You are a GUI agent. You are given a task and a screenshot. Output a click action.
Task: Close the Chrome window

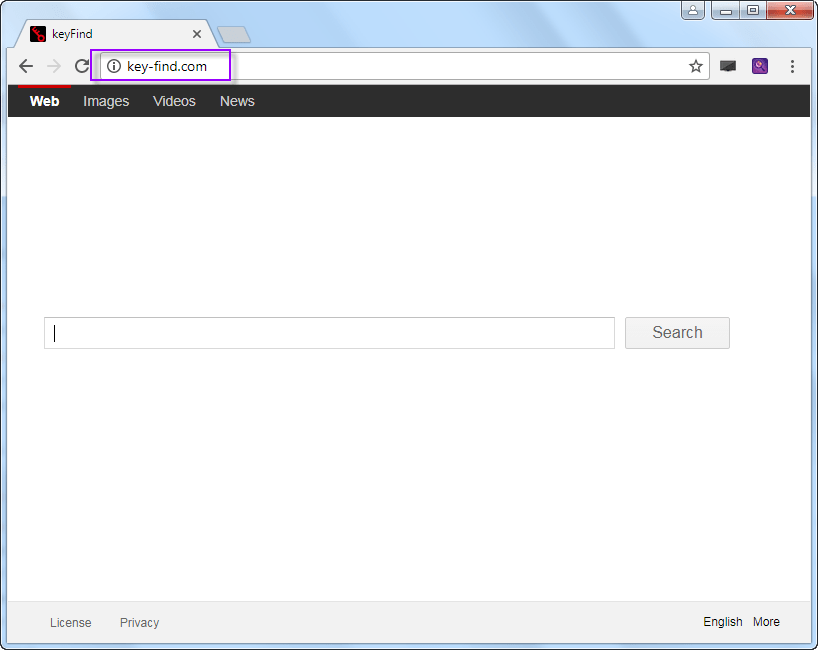tap(790, 10)
